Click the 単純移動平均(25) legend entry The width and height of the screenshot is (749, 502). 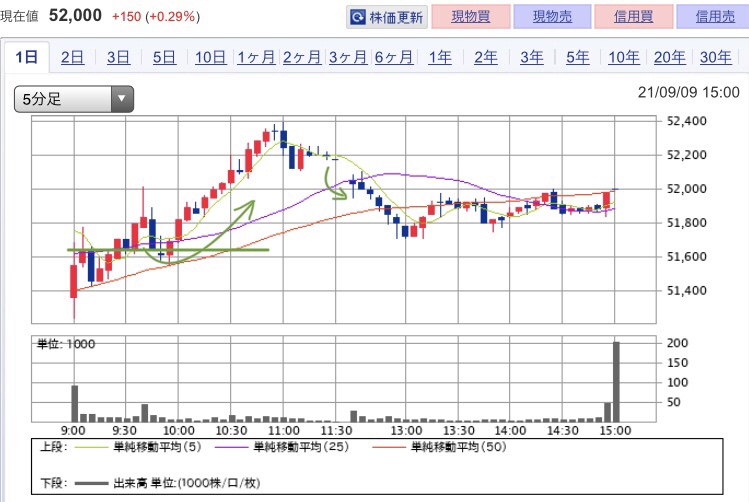point(282,447)
